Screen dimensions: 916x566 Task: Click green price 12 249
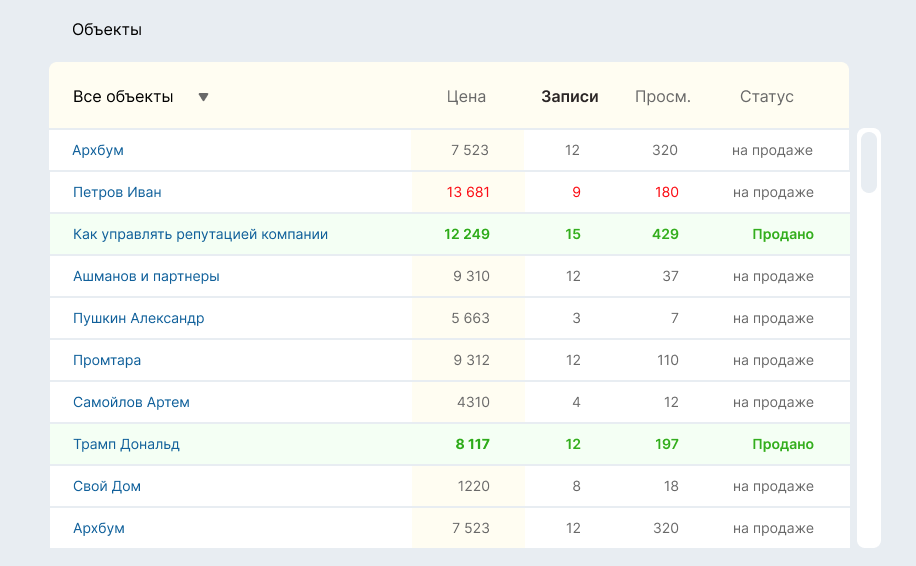pyautogui.click(x=467, y=234)
